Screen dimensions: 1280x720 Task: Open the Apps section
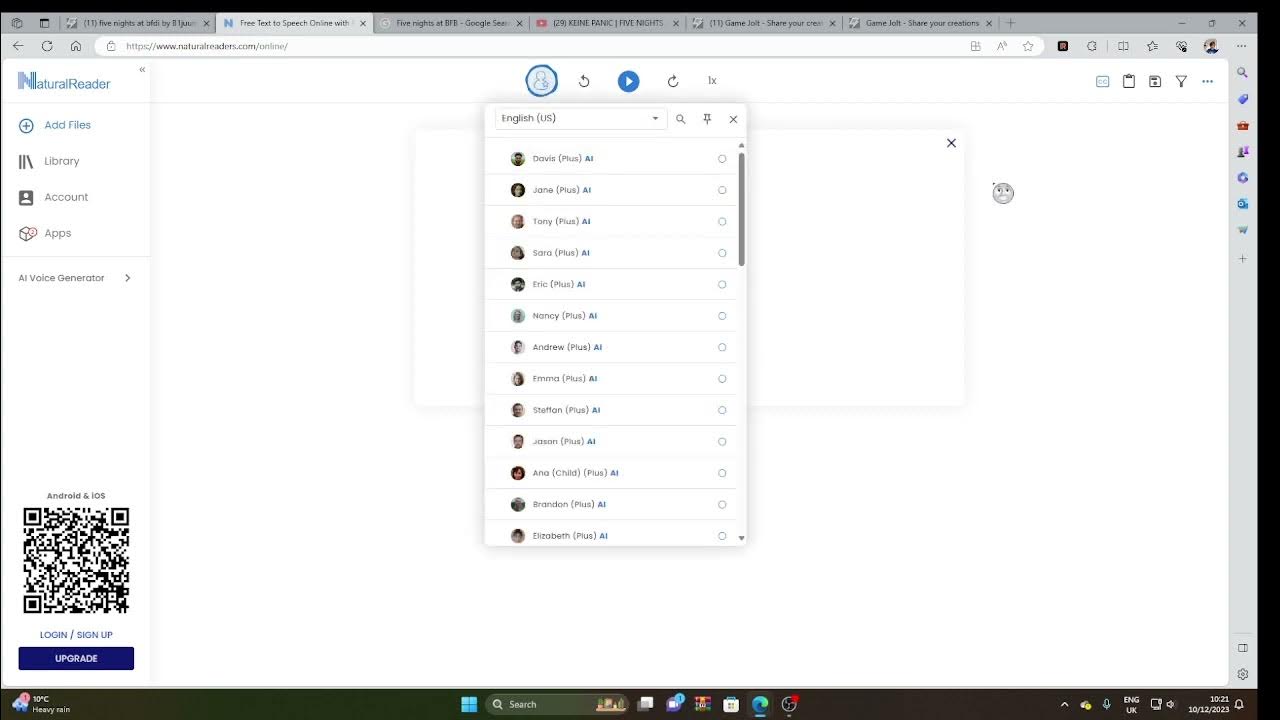(58, 233)
